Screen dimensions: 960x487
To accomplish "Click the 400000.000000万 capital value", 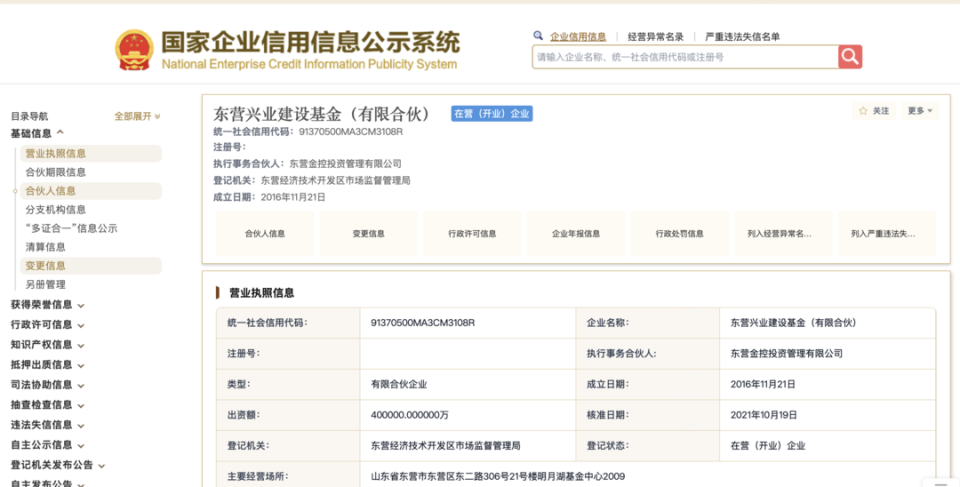I will pyautogui.click(x=410, y=415).
